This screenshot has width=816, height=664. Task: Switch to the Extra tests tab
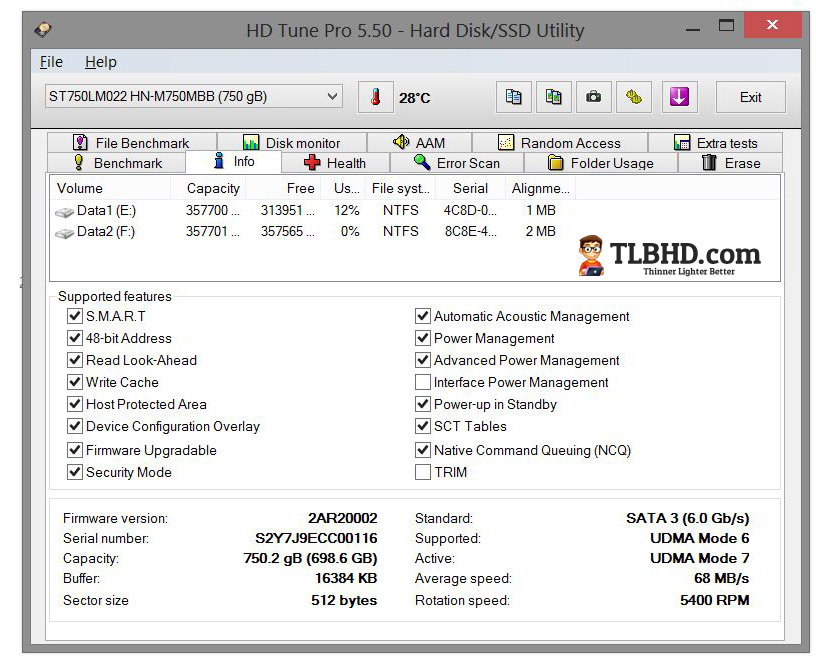tap(716, 143)
